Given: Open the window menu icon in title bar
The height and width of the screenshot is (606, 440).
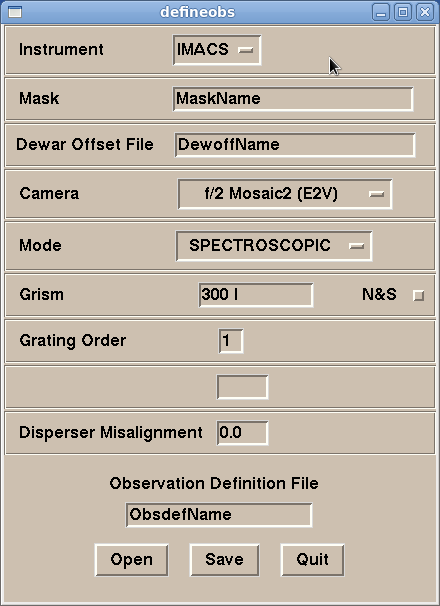Looking at the screenshot, I should pyautogui.click(x=15, y=12).
